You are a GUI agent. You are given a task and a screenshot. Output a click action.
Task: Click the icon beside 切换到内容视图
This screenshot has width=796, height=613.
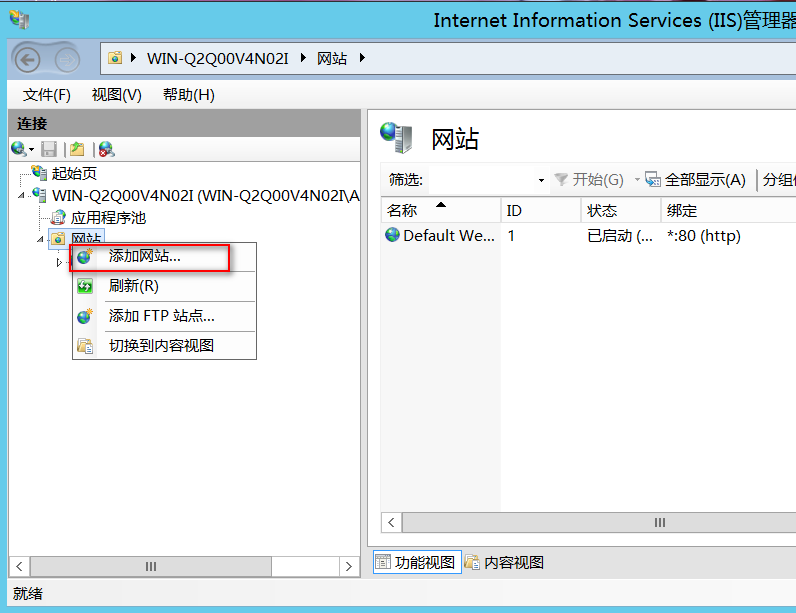(85, 346)
